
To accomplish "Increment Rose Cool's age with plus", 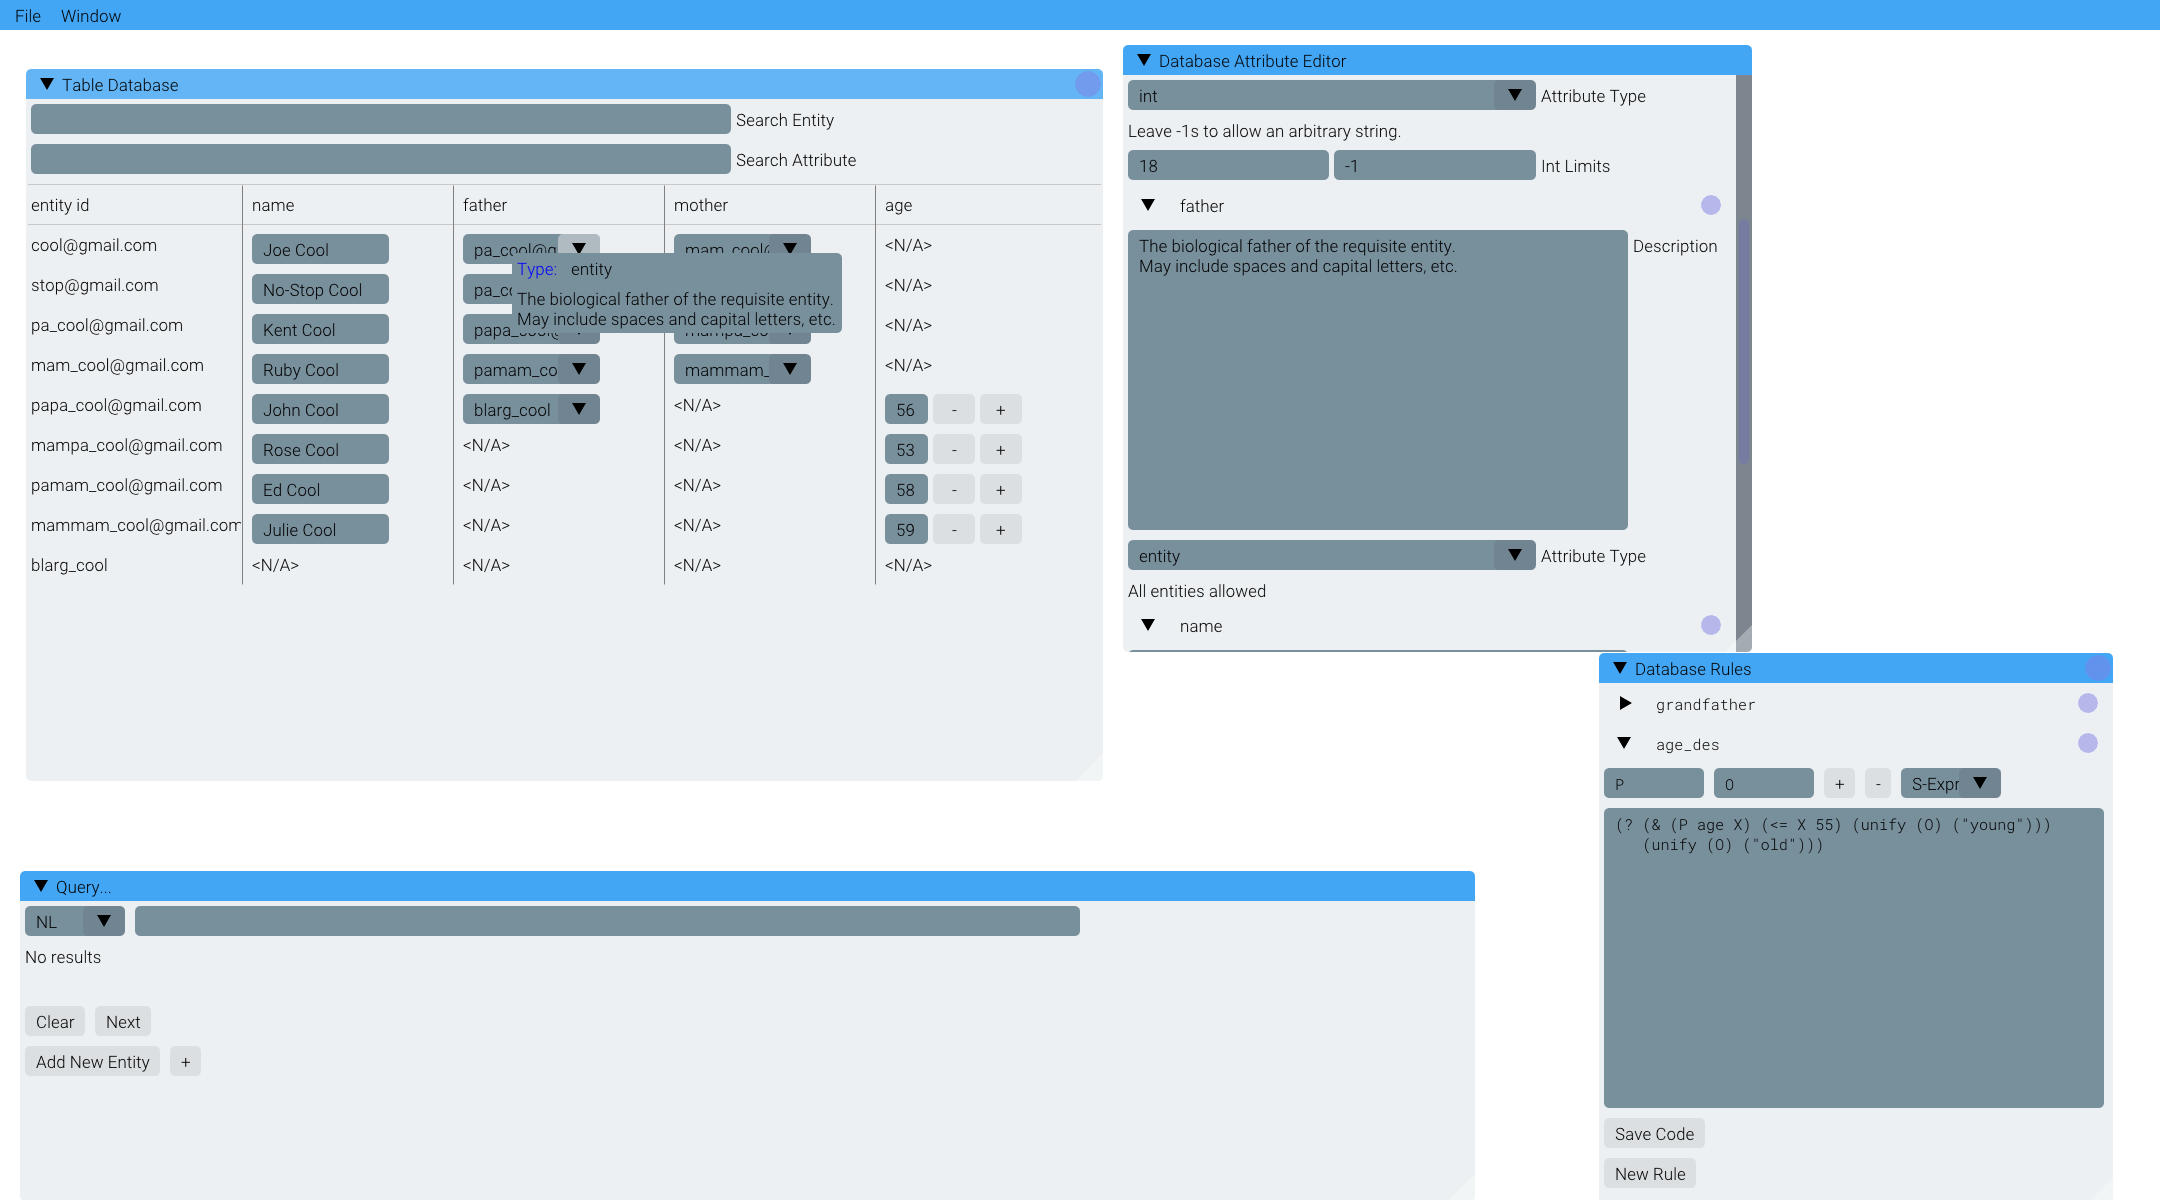I will click(x=1000, y=450).
